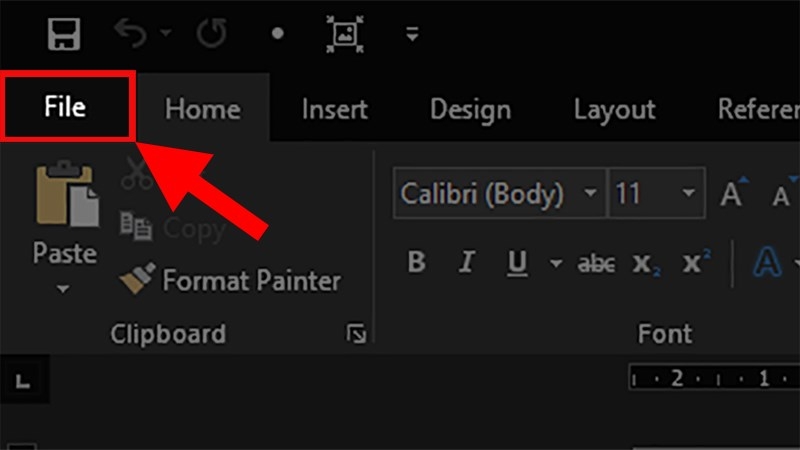Click the Undo arrow icon
800x450 pixels.
pyautogui.click(x=131, y=34)
